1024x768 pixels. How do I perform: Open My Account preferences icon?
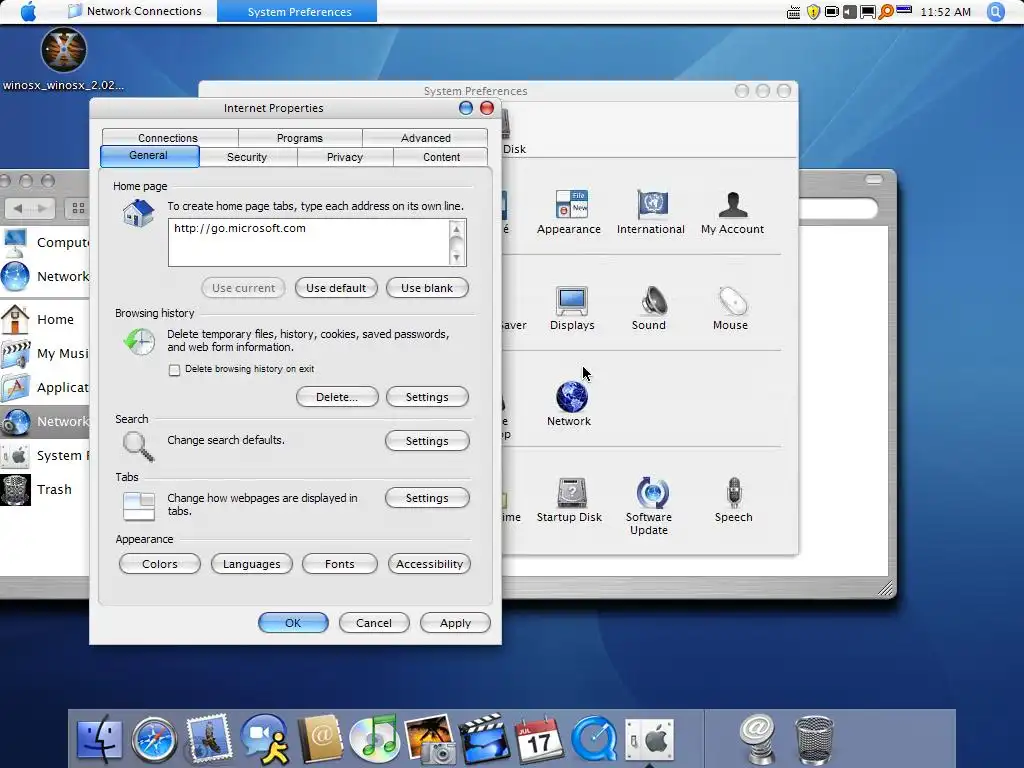[x=732, y=212]
